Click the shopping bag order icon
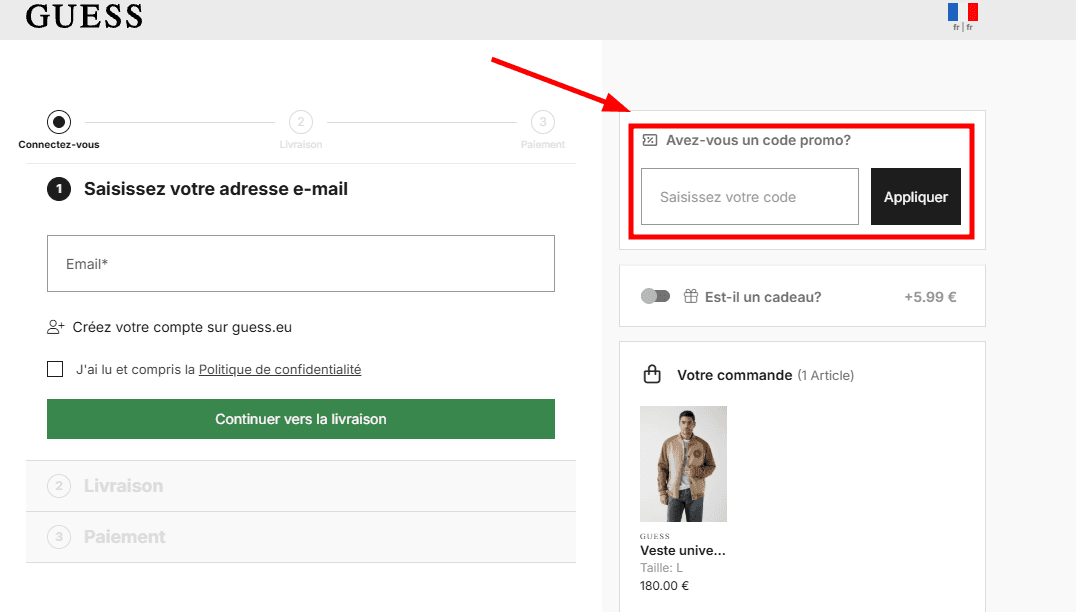The image size is (1076, 612). (x=652, y=375)
